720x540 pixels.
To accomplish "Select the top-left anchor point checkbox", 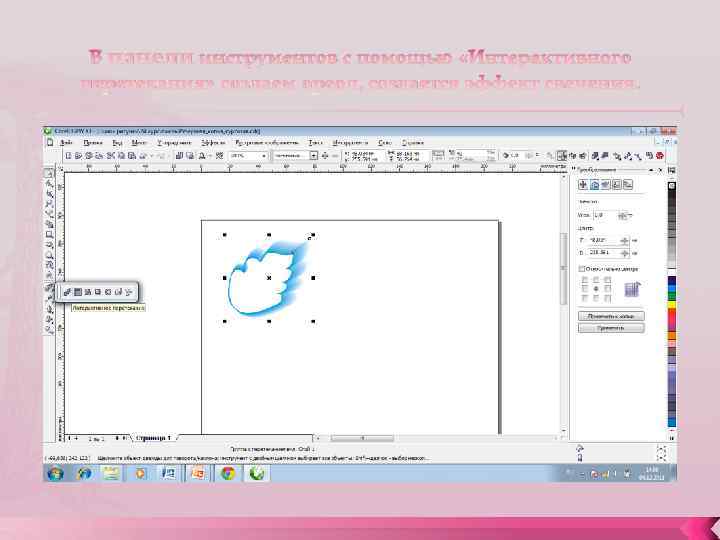I will click(585, 280).
